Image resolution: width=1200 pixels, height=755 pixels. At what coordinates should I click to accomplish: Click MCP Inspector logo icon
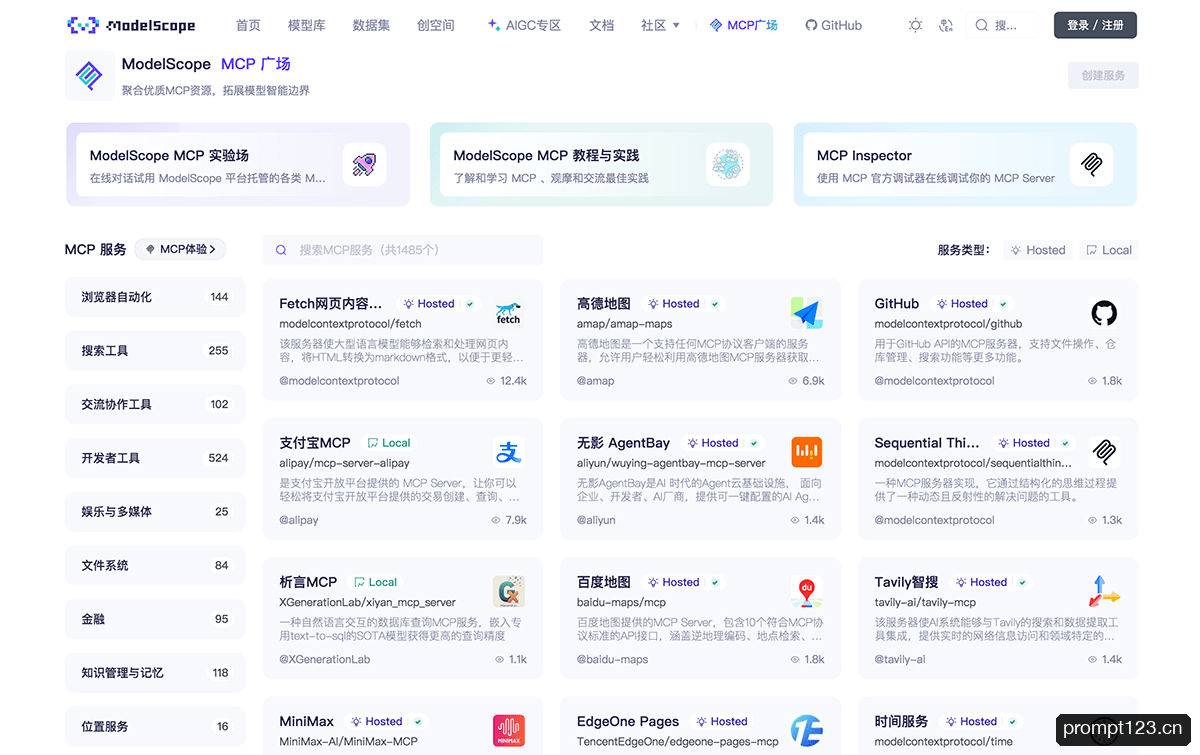pyautogui.click(x=1091, y=164)
